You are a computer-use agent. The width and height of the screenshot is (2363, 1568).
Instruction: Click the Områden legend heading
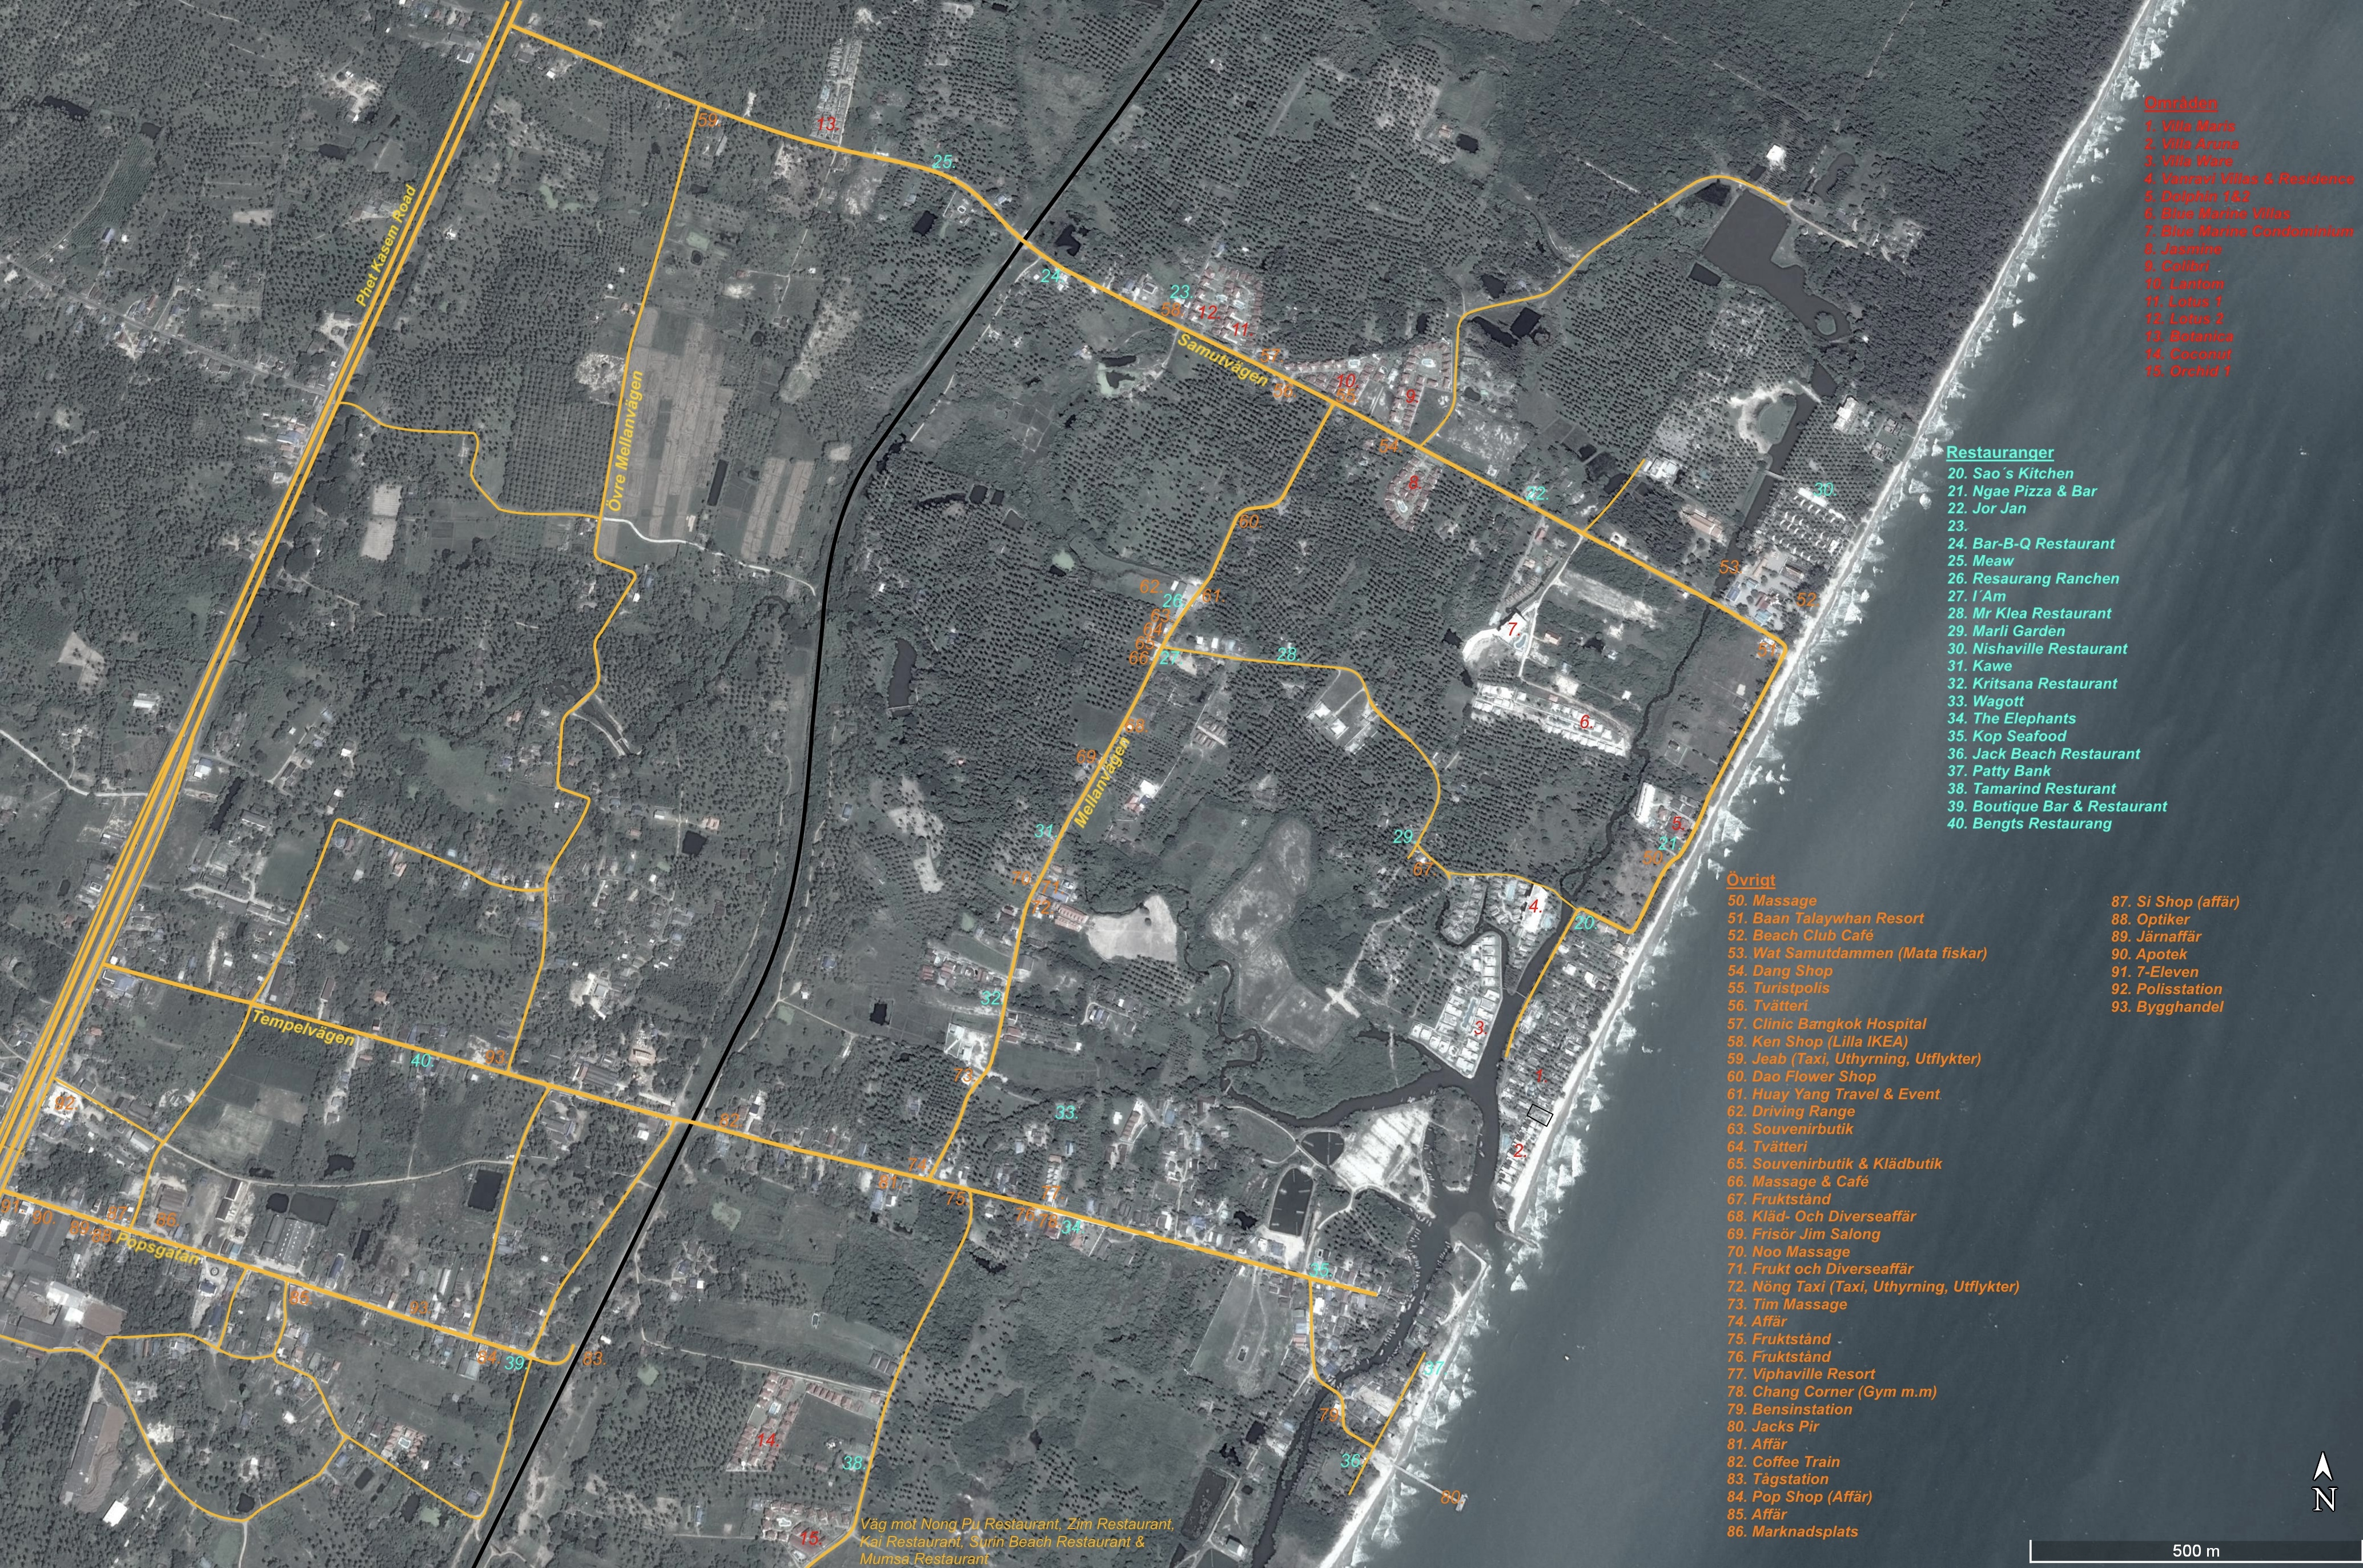[x=2181, y=103]
